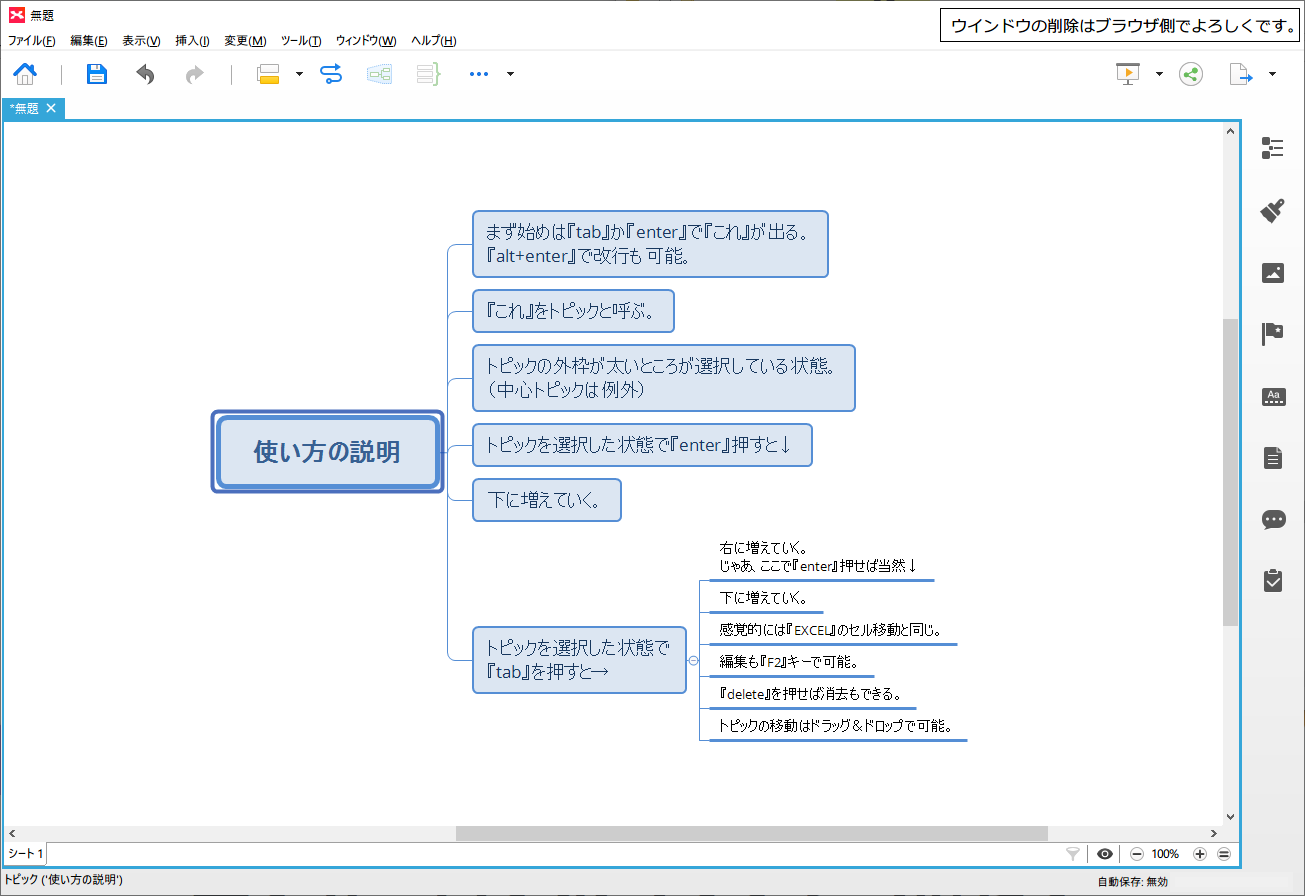1305x896 pixels.
Task: Select subtopic 編集も『F2』キーで可能。
Action: 790,662
